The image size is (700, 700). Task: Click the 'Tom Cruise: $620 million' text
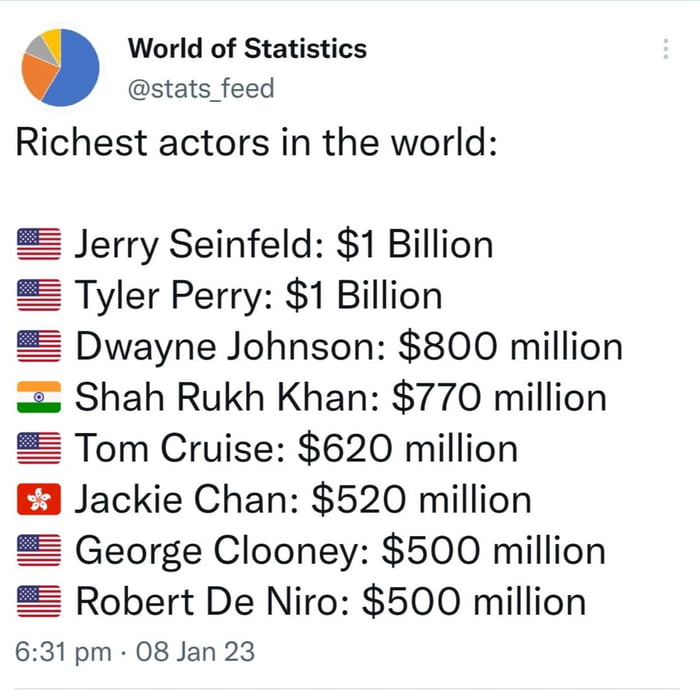(x=297, y=449)
